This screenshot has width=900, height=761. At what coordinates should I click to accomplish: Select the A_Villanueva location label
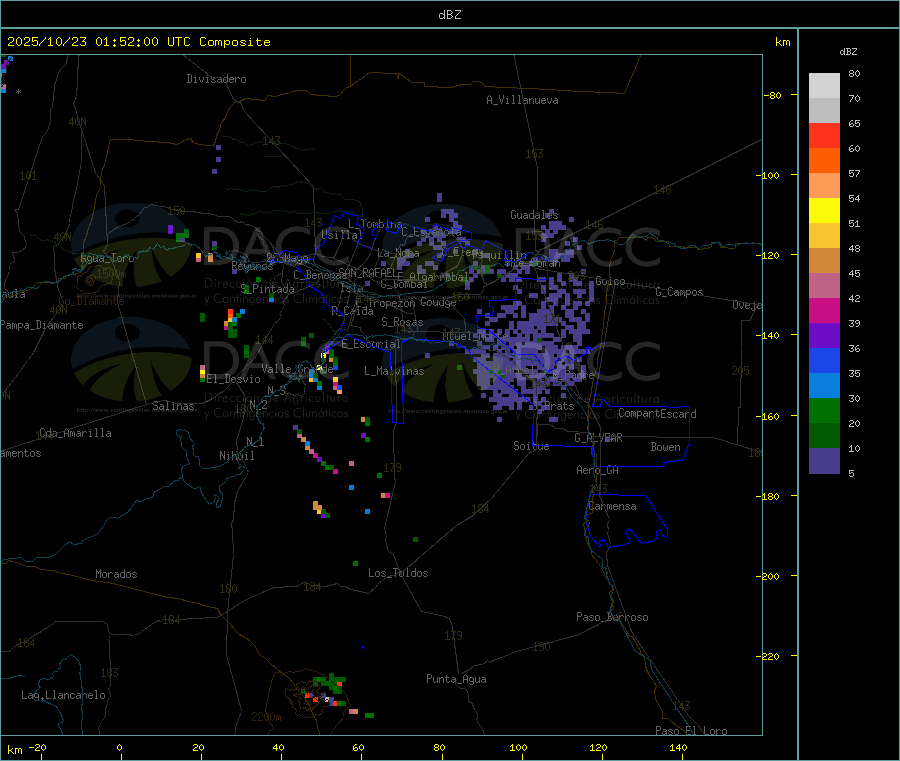tap(522, 100)
